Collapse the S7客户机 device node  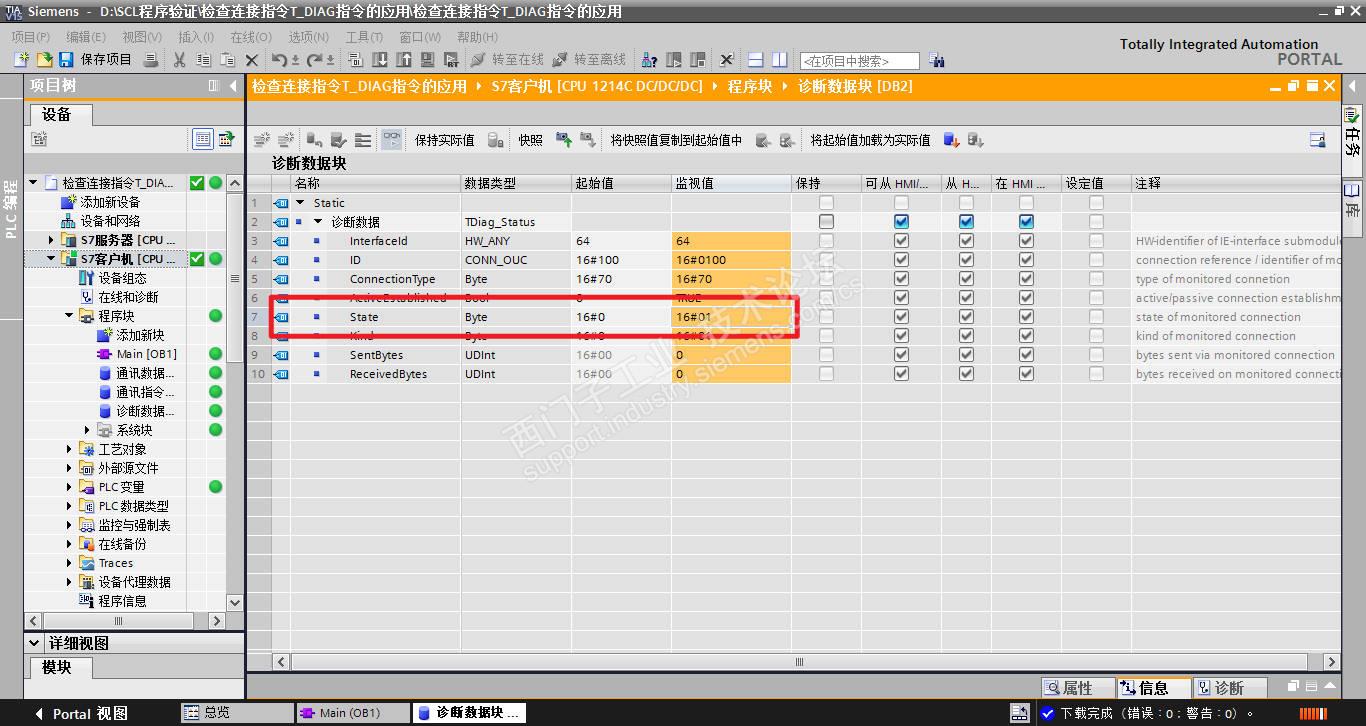52,259
